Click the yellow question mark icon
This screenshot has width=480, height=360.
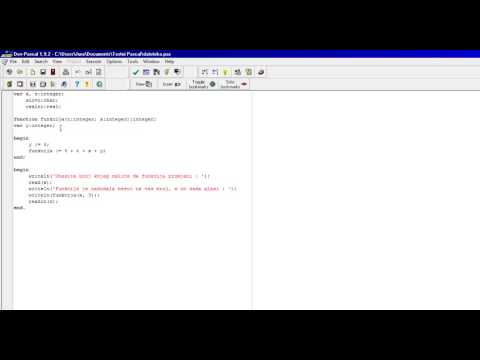click(x=87, y=84)
